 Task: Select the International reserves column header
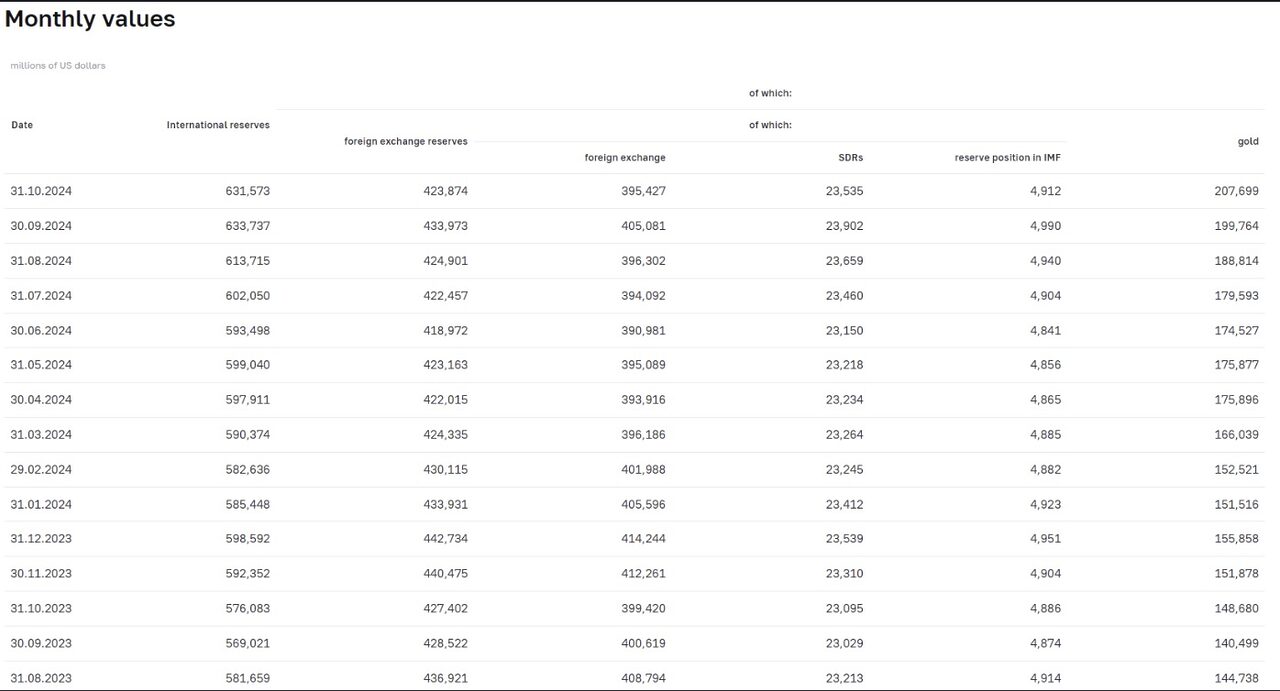[218, 125]
